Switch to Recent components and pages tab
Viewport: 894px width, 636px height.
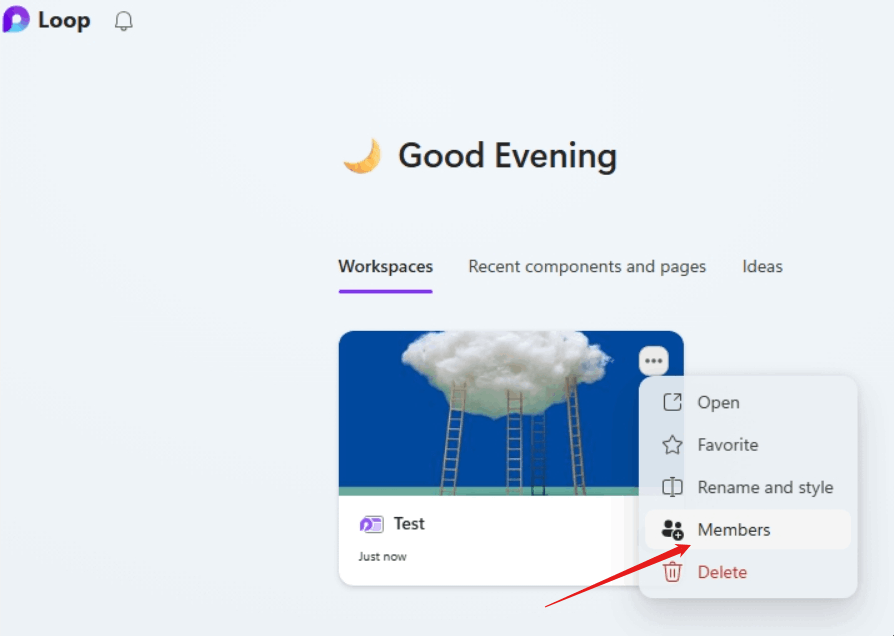tap(587, 267)
